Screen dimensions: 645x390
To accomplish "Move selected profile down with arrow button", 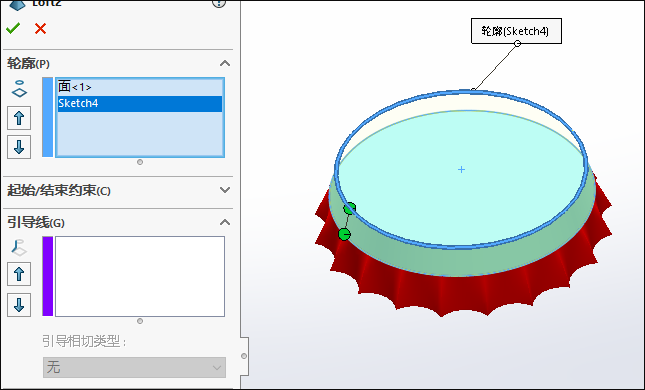I will tap(19, 147).
